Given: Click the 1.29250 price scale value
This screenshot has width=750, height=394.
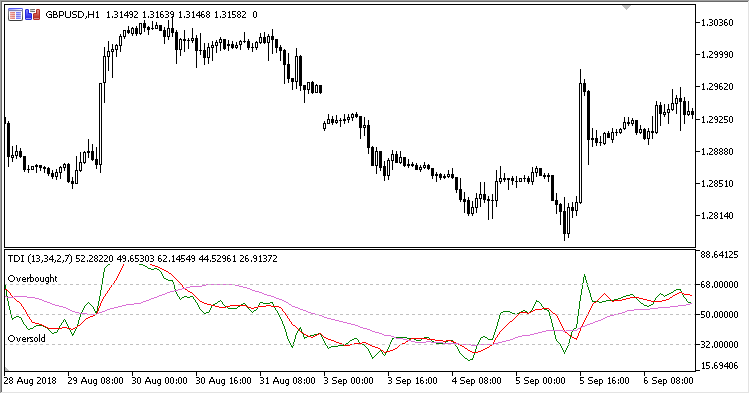Looking at the screenshot, I should tap(717, 119).
